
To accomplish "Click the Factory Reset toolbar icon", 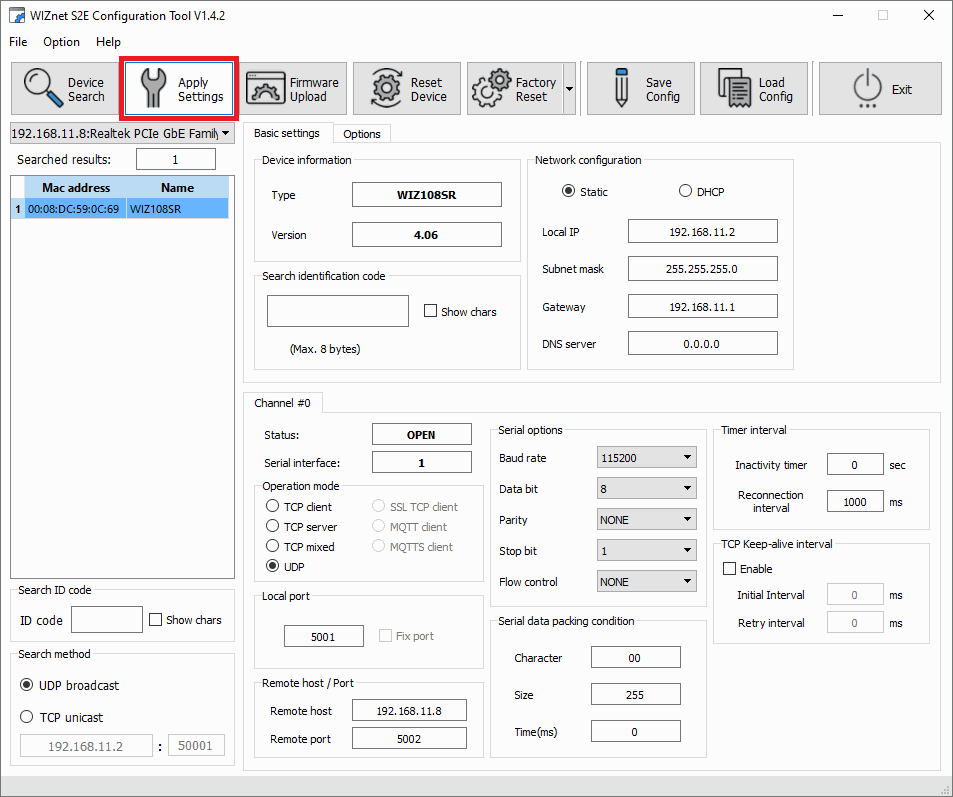I will click(x=490, y=89).
